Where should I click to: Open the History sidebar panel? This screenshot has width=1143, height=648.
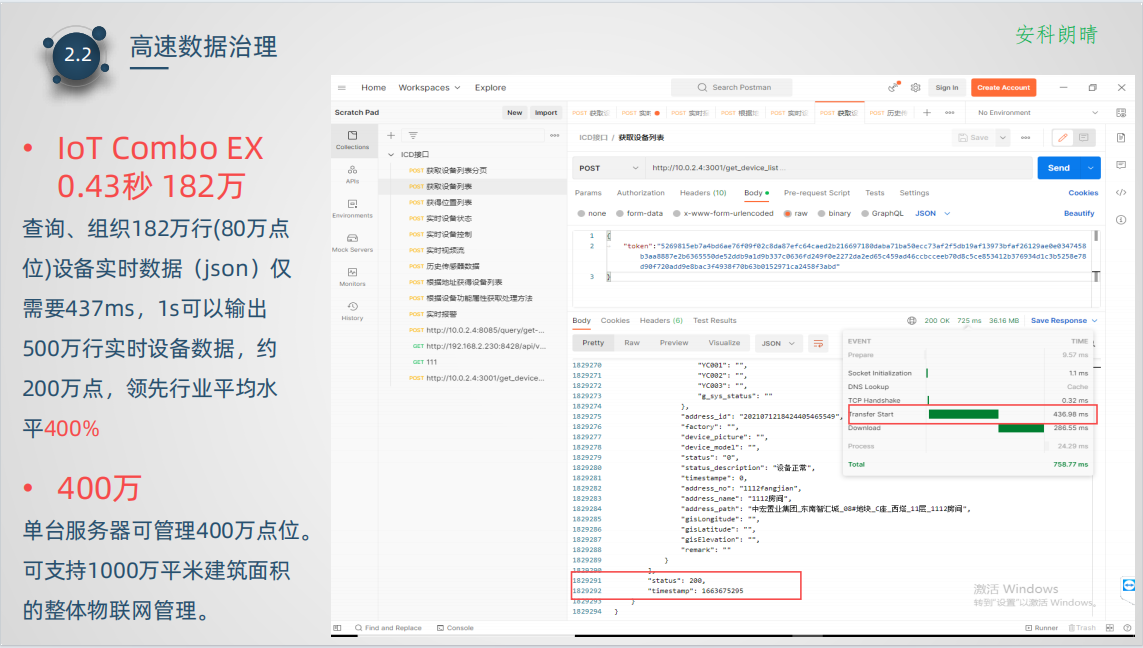[x=352, y=310]
